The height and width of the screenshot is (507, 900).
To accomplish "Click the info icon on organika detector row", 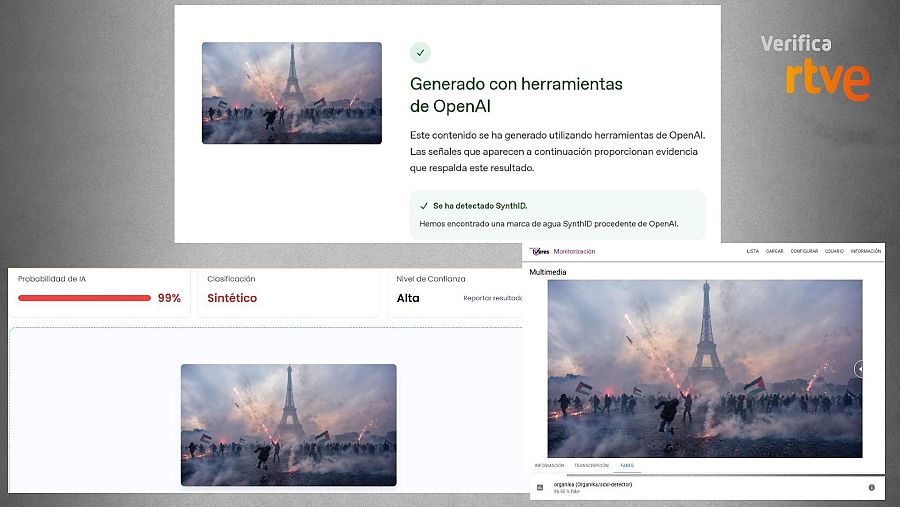I will (x=871, y=487).
